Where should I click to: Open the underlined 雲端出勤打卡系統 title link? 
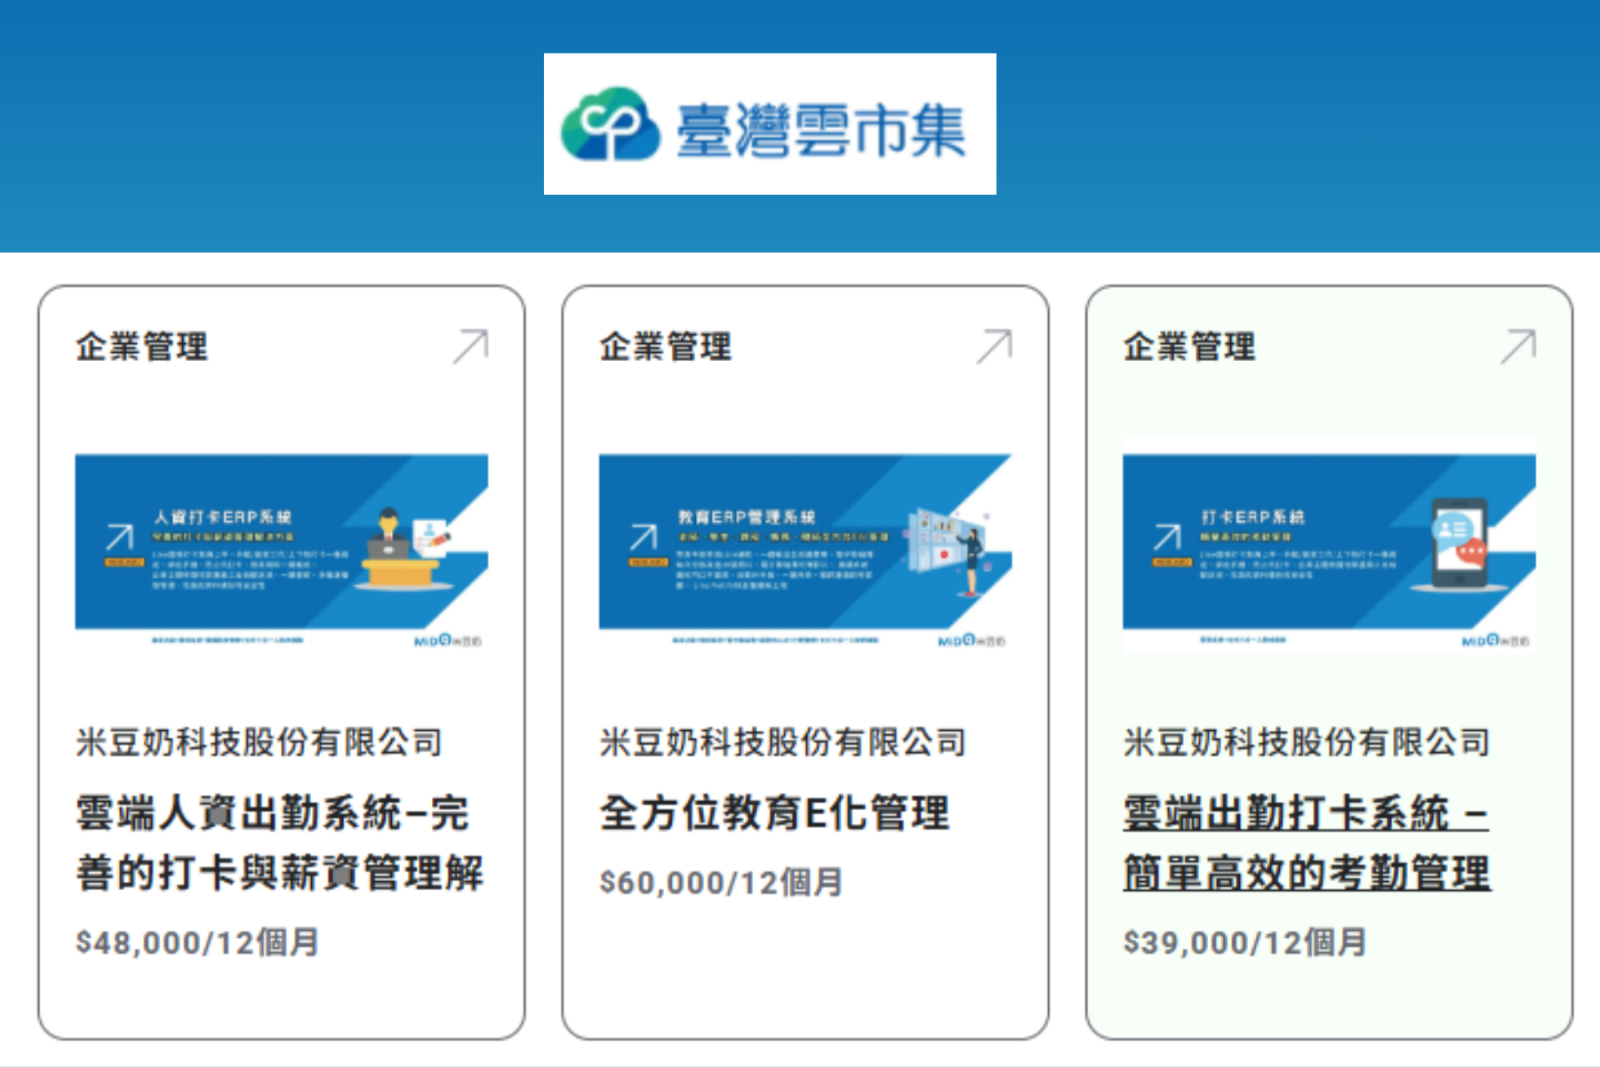[x=1306, y=842]
